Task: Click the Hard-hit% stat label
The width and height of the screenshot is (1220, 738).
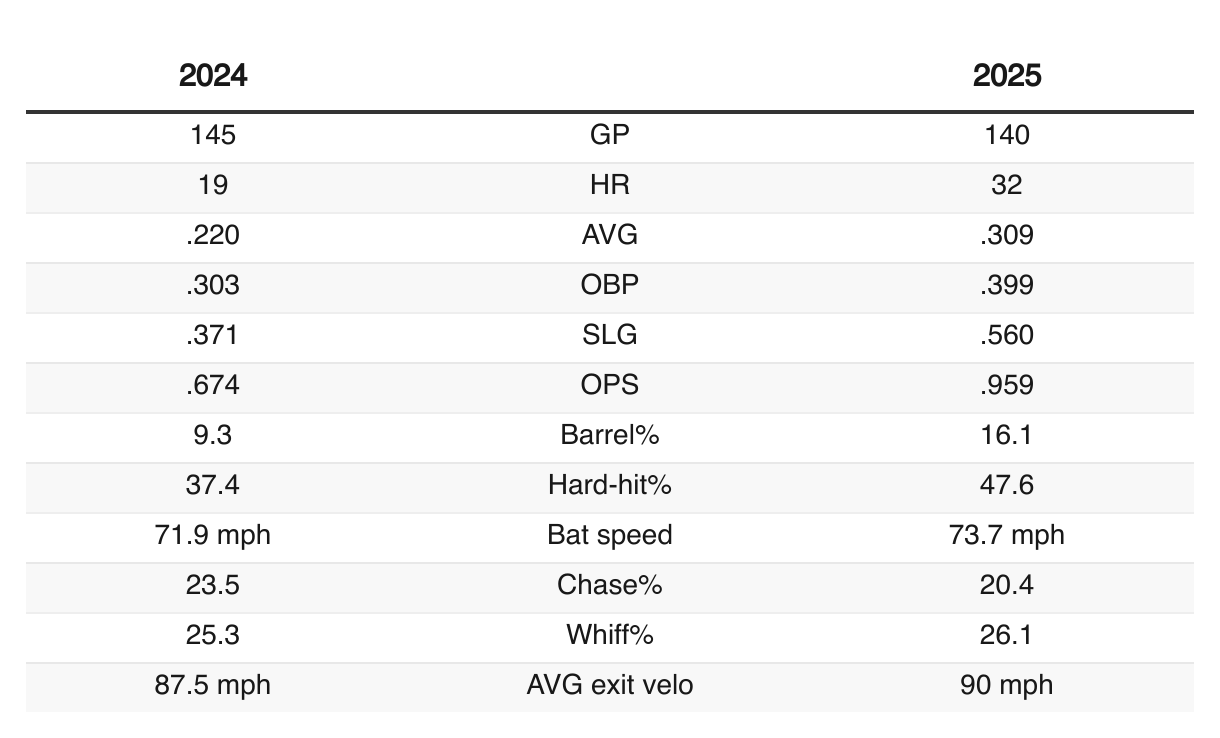Action: tap(609, 485)
